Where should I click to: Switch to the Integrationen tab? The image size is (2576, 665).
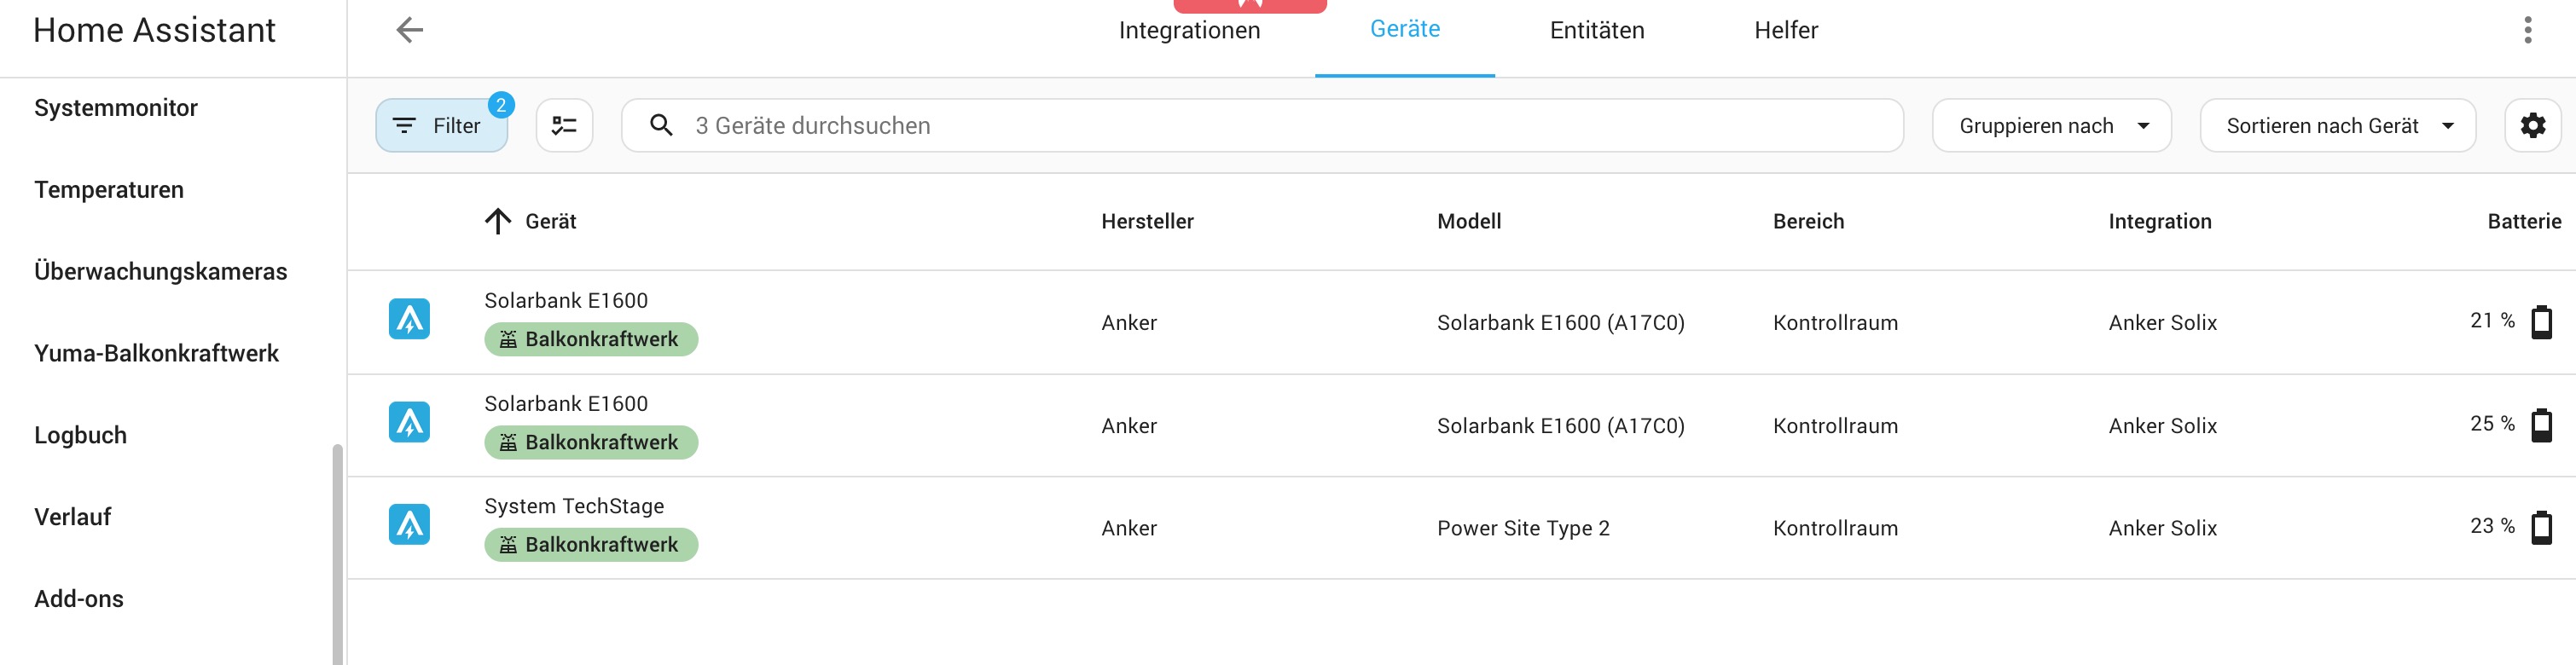(1189, 30)
